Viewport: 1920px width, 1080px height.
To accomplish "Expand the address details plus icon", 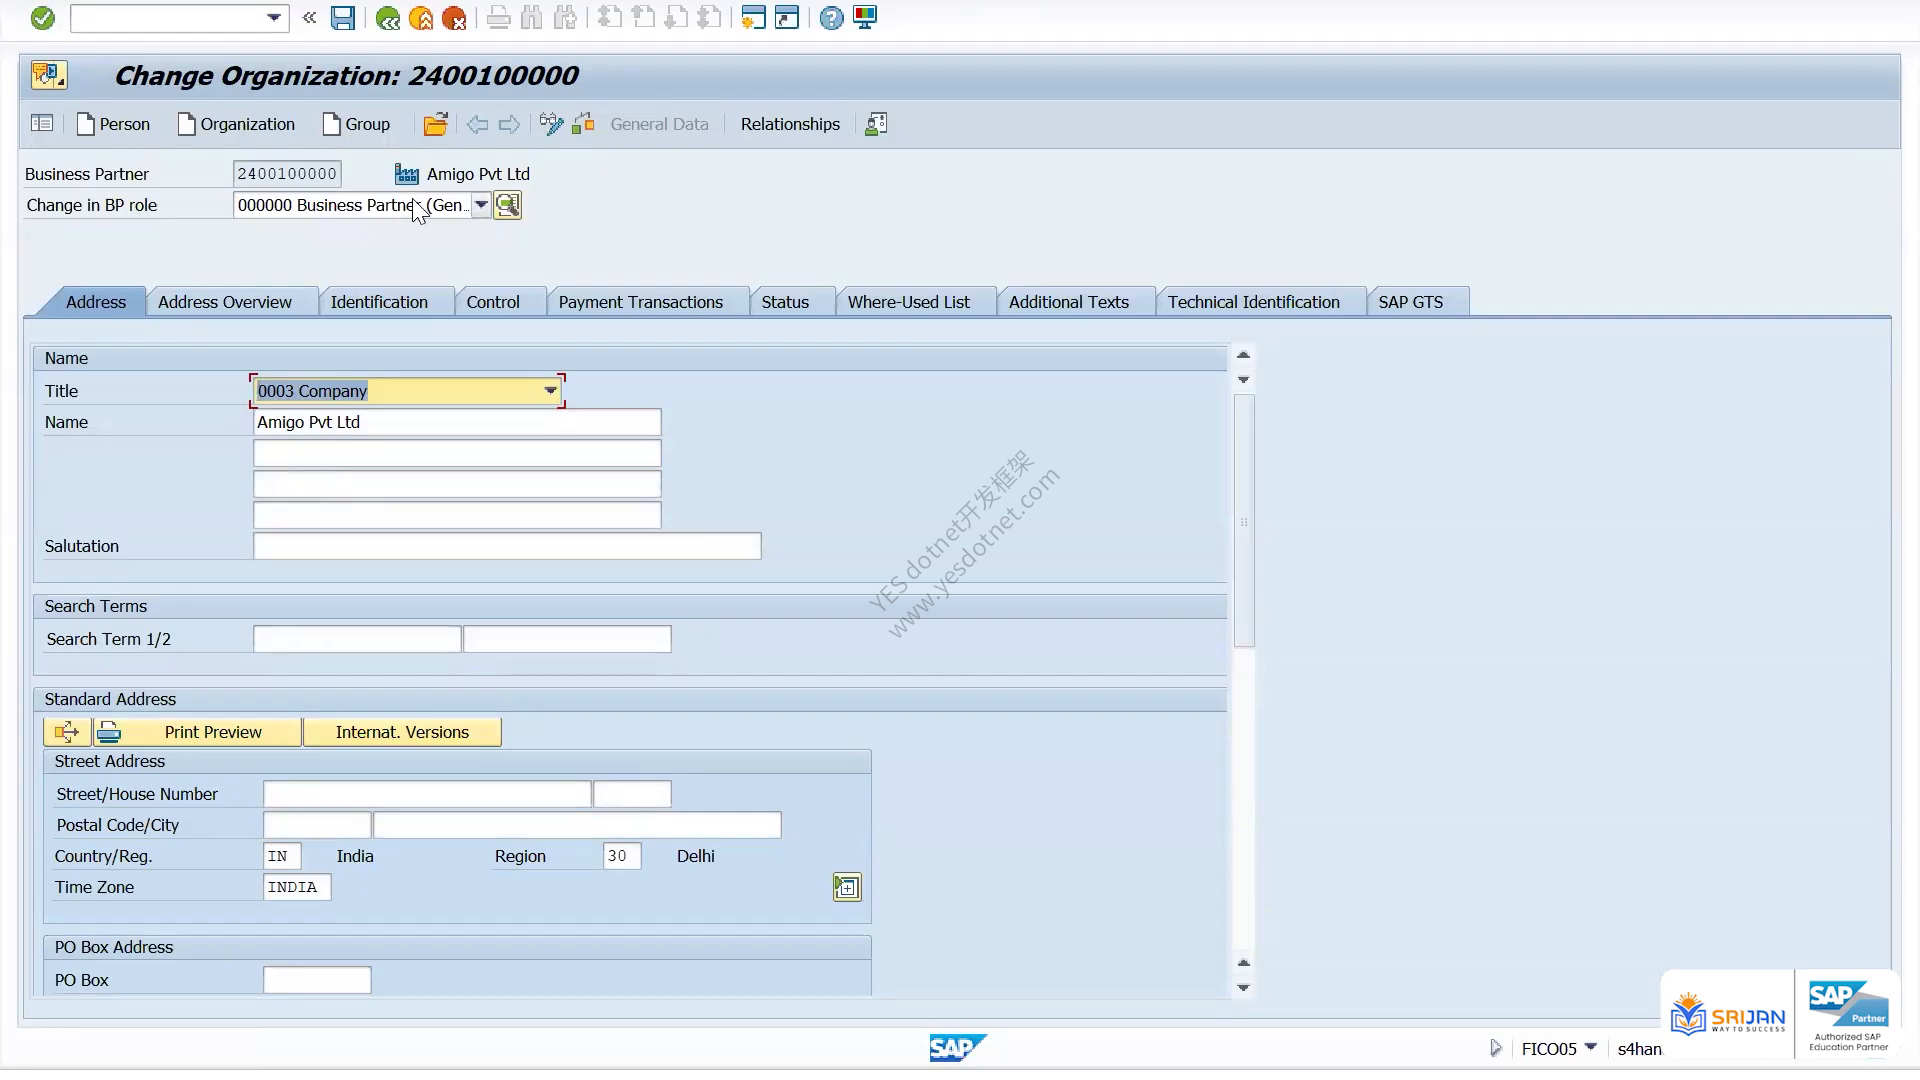I will tap(847, 887).
